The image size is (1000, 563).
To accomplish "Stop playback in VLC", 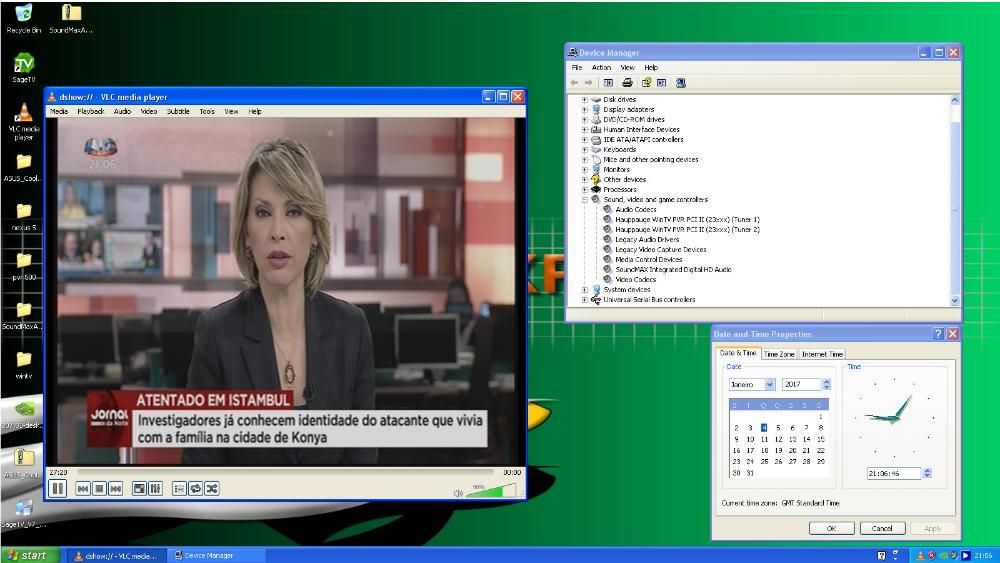I will 99,488.
